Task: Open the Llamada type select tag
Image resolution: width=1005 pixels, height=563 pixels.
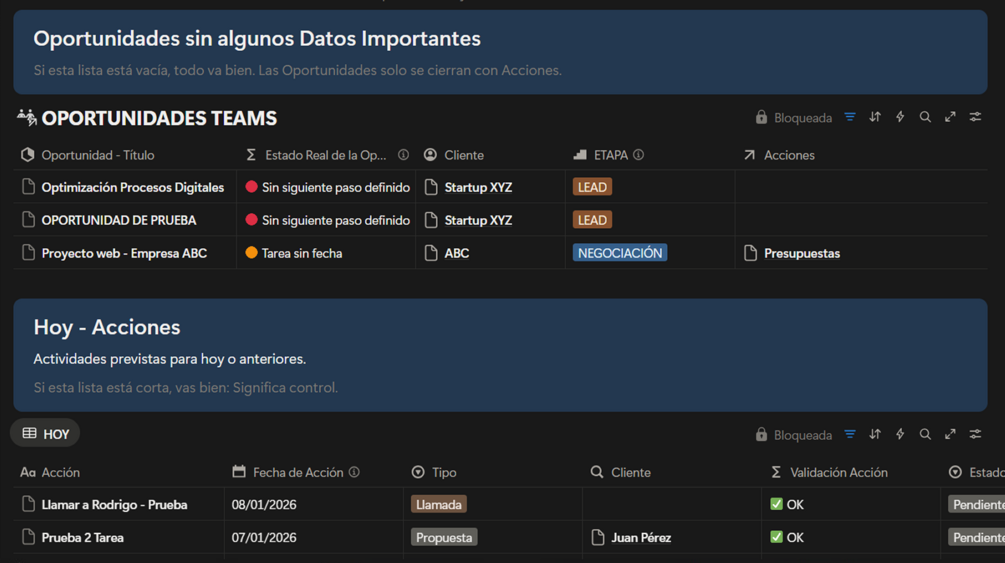Action: click(438, 505)
